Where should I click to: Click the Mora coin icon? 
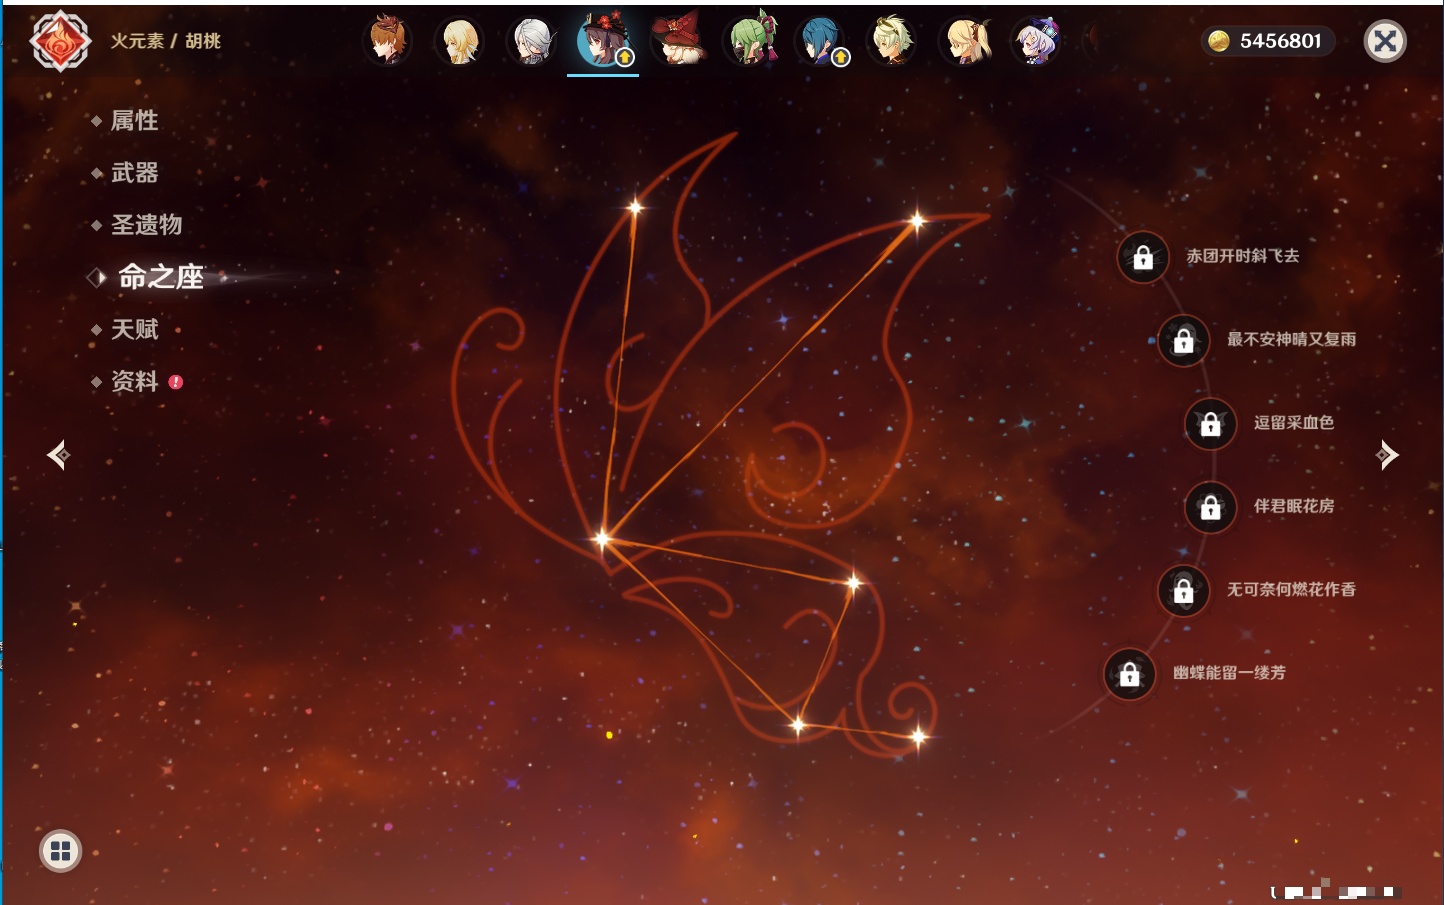(1218, 41)
